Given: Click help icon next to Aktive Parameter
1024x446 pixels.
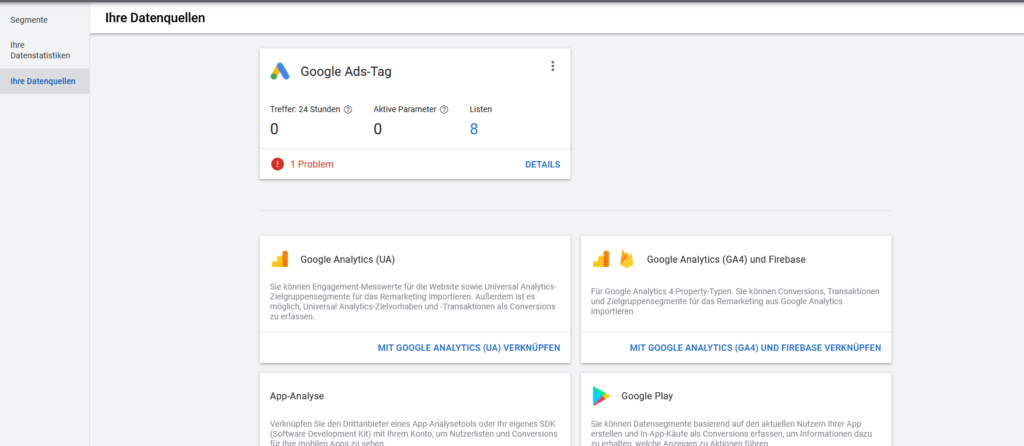Looking at the screenshot, I should tap(444, 109).
